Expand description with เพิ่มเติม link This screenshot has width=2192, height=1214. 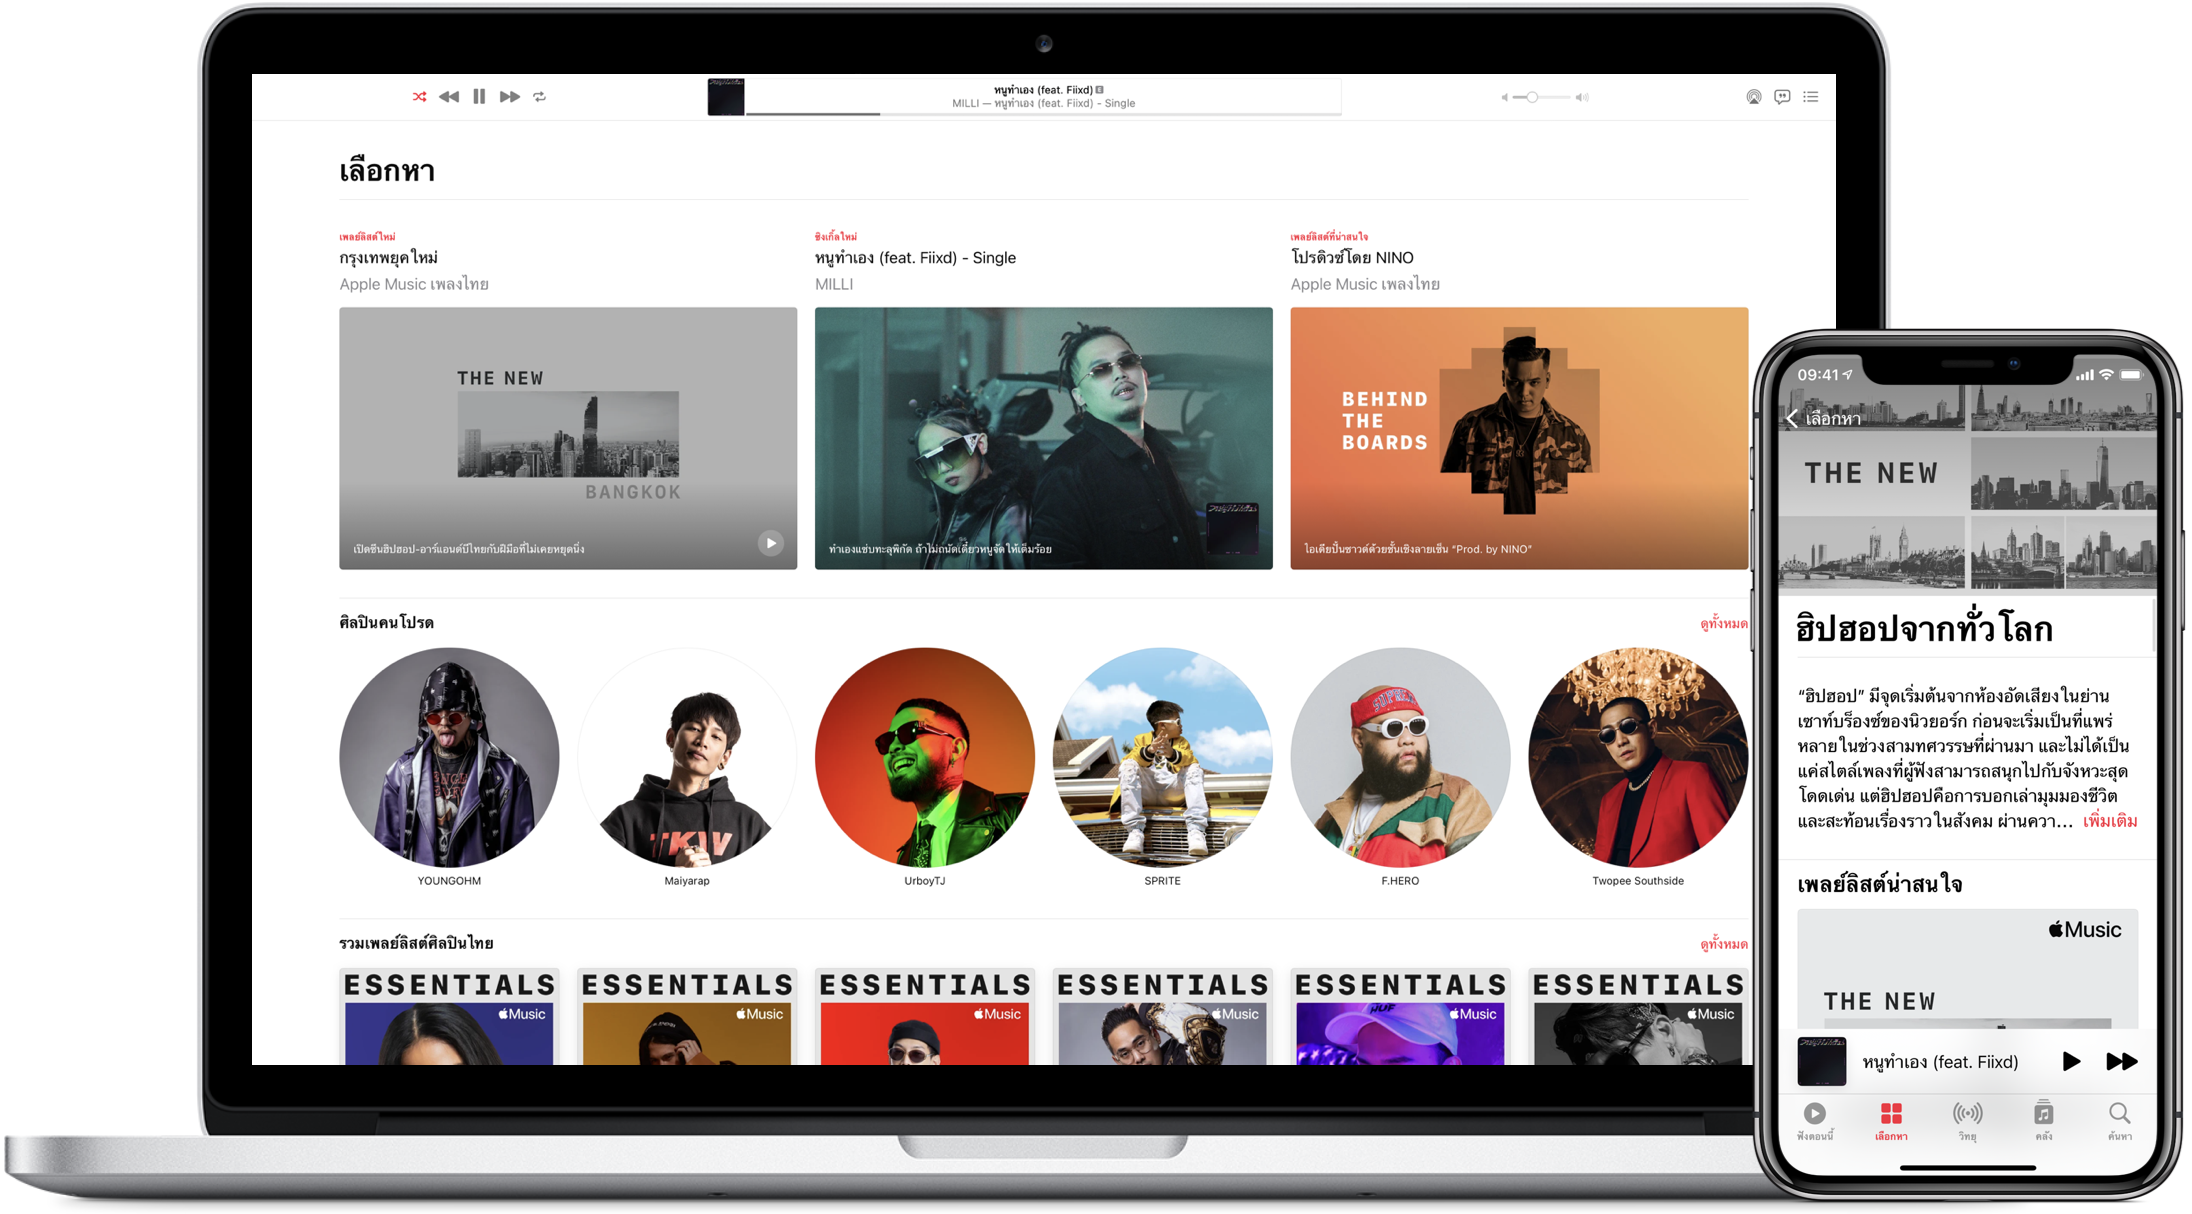pyautogui.click(x=2110, y=821)
